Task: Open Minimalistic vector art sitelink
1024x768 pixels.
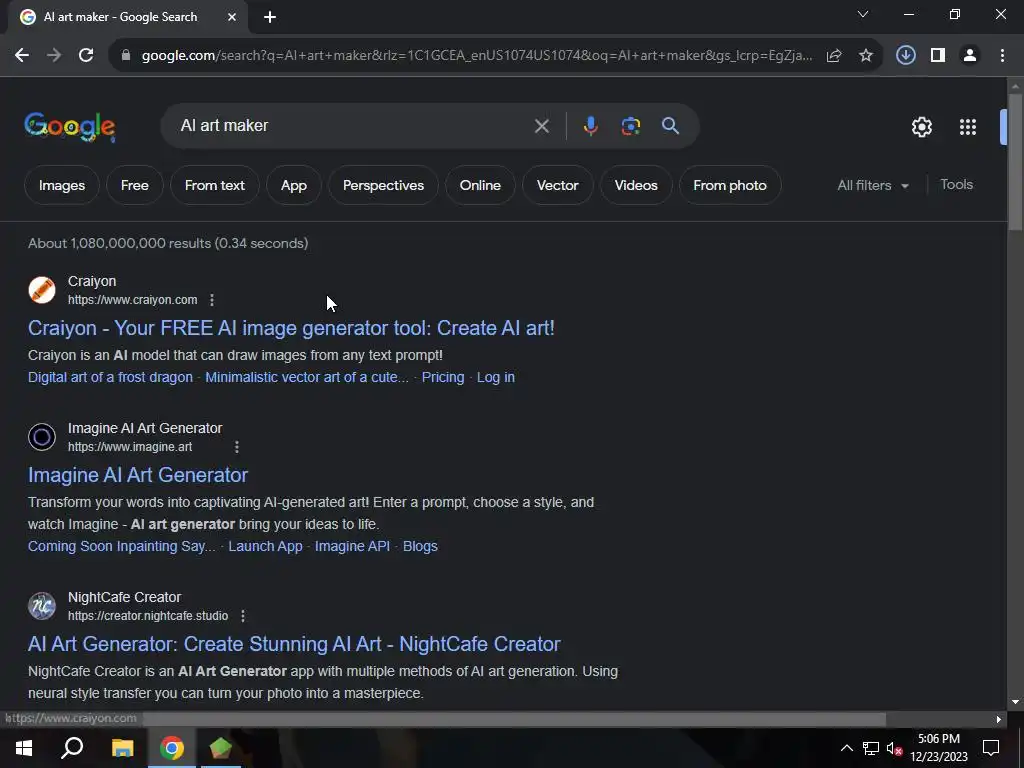Action: point(307,377)
